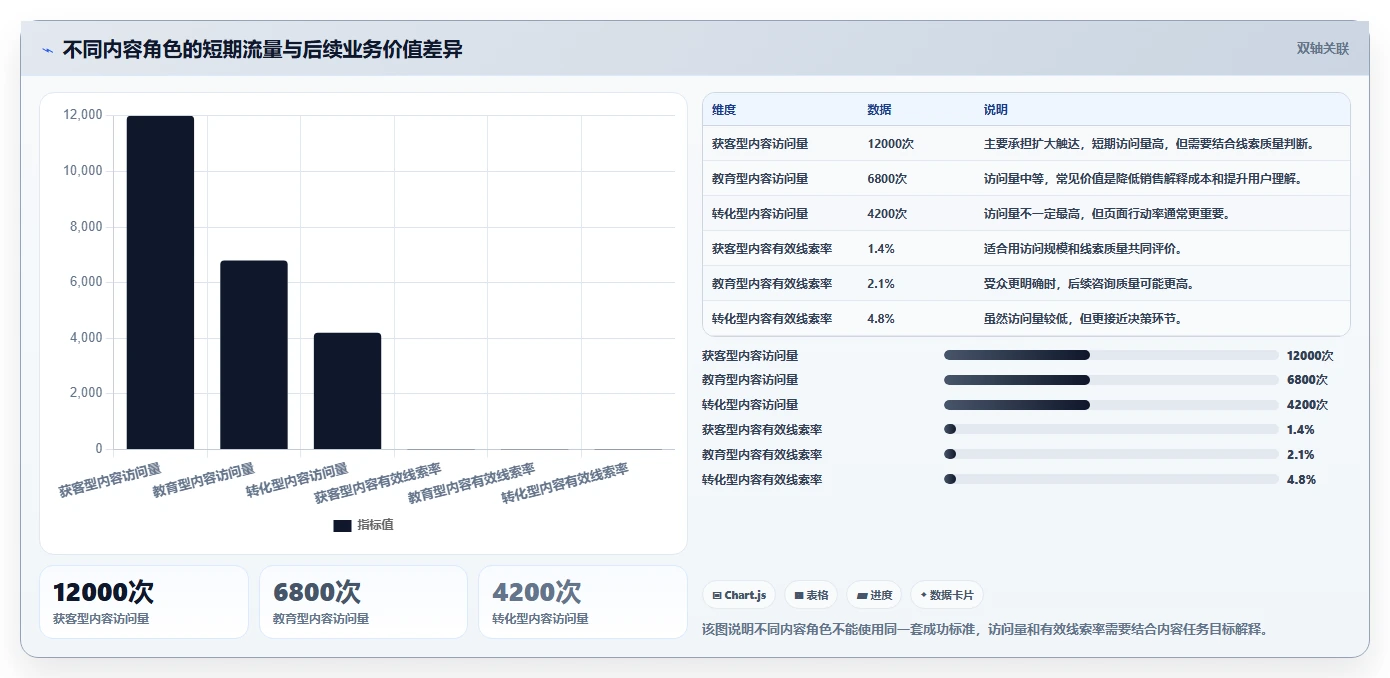Screen dimensions: 1390x678
Task: Click the 获客型内容有效线索率 progress bar
Action: 1111,430
